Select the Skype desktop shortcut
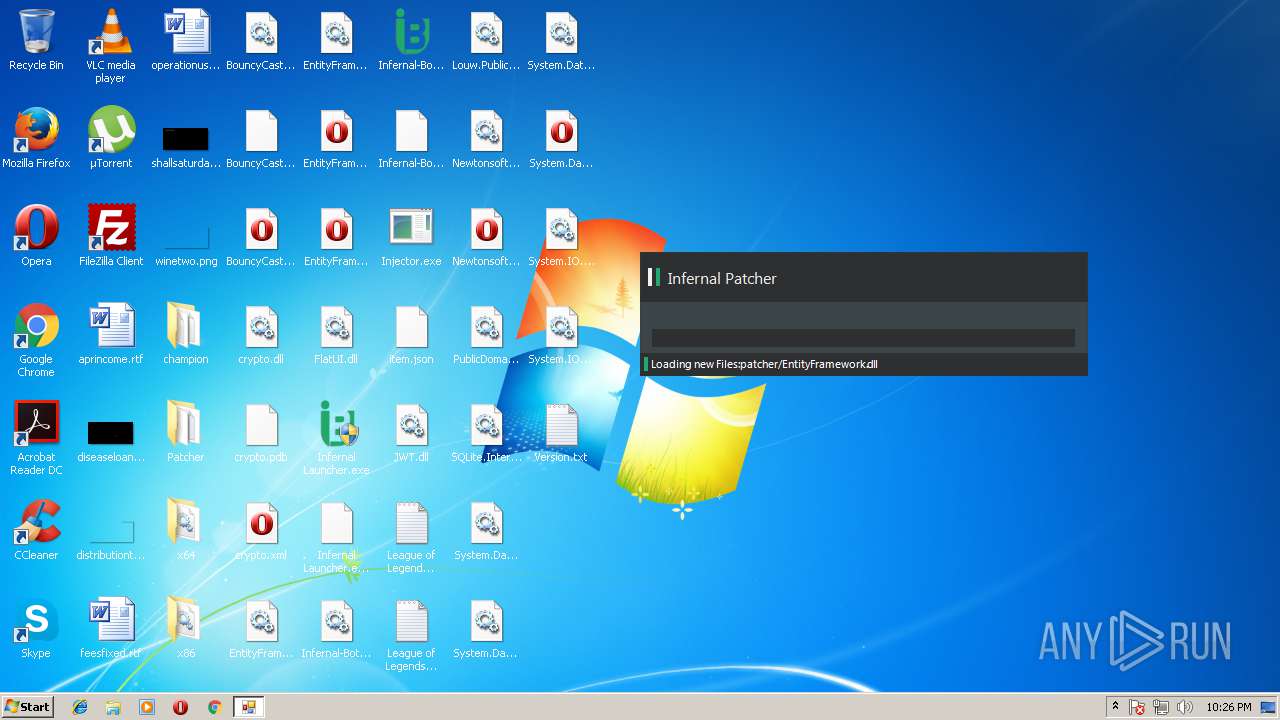Image resolution: width=1280 pixels, height=720 pixels. (x=36, y=628)
